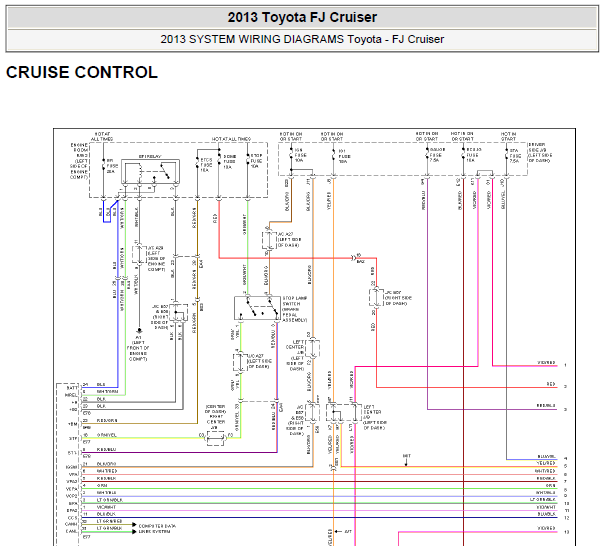
Task: Click the ETCS FUSE label
Action: [206, 165]
